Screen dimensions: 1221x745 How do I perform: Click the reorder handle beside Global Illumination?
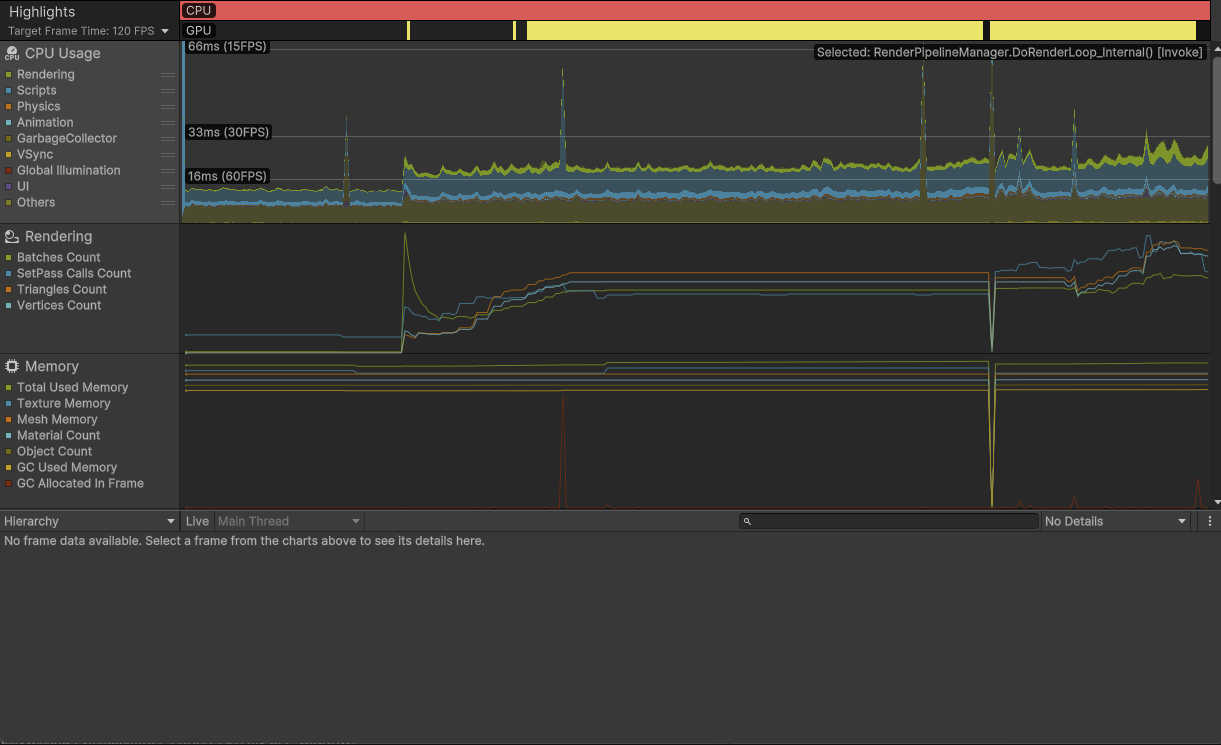[168, 171]
